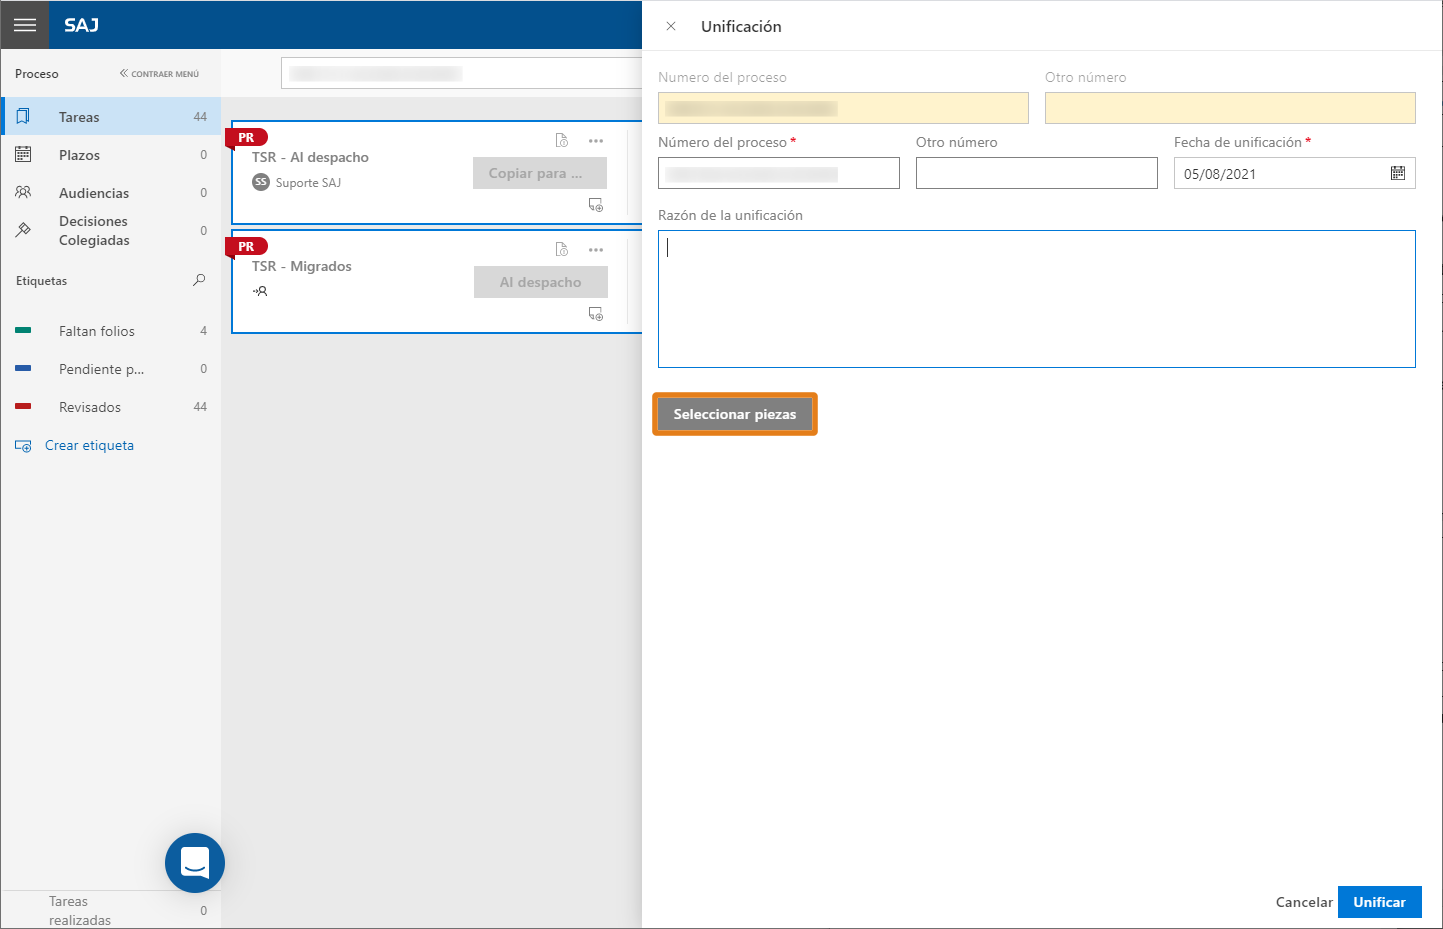This screenshot has width=1443, height=929.
Task: Click TSR - Al despacho card title
Action: (x=310, y=157)
